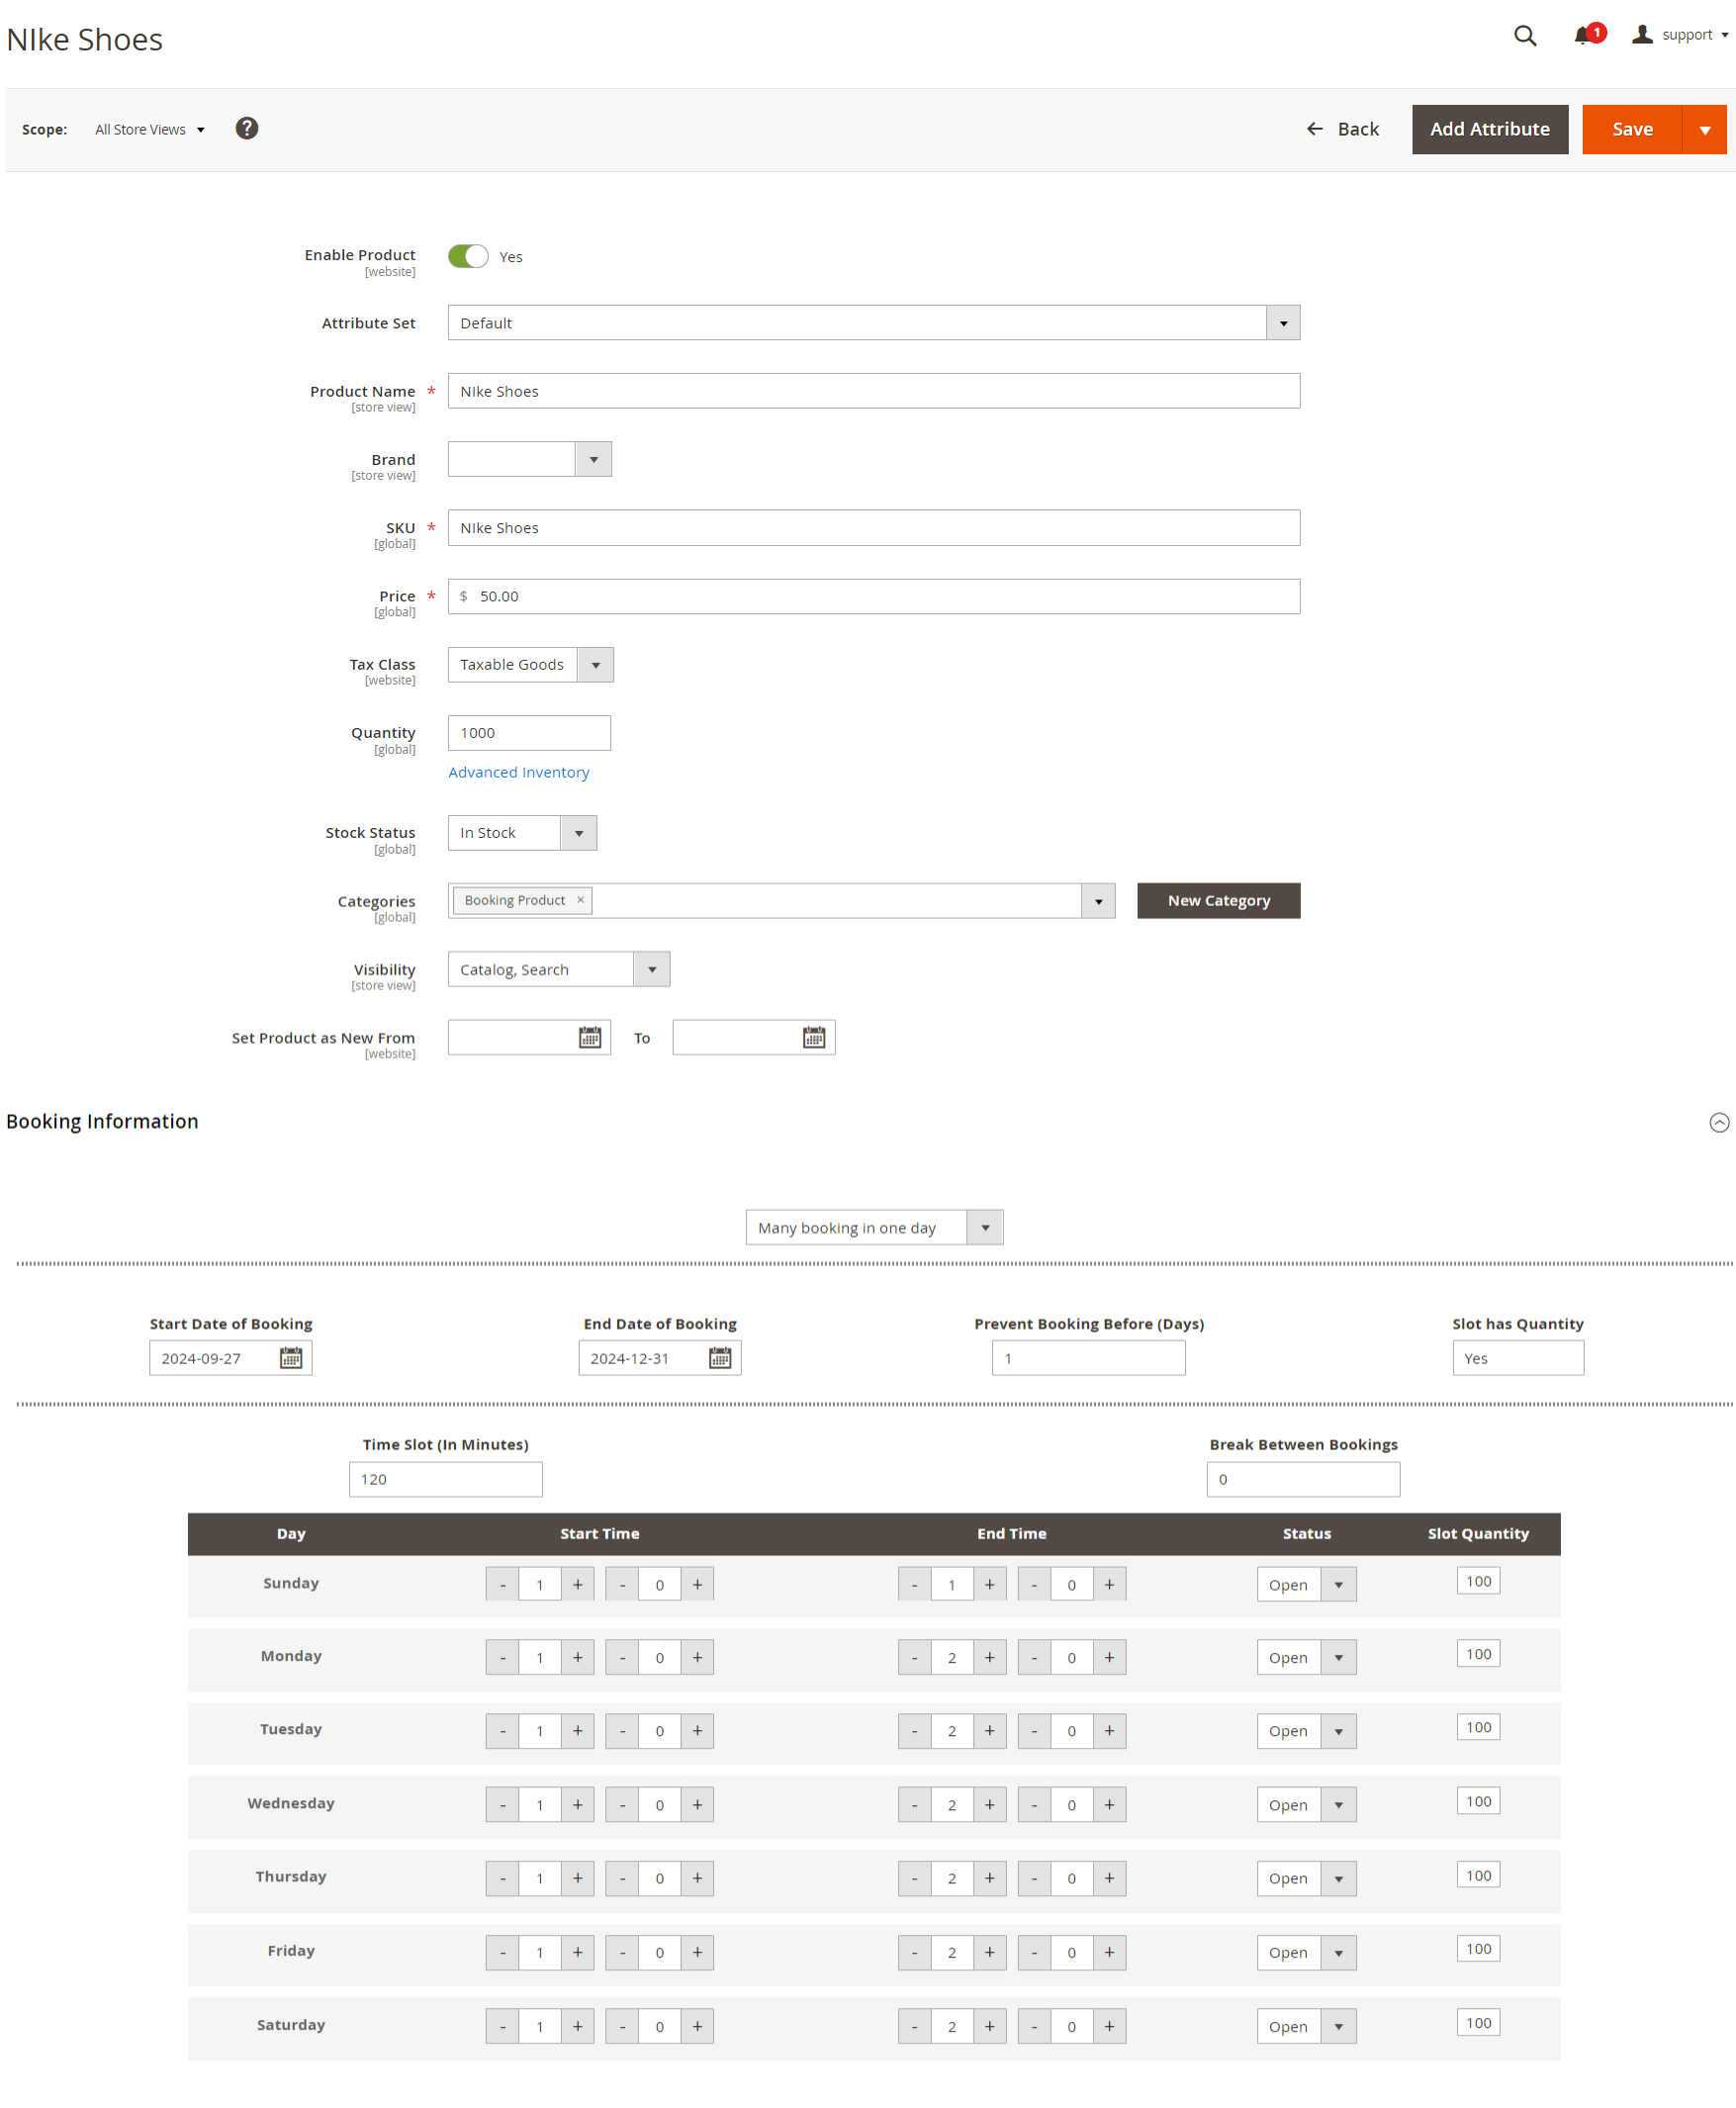1736x2108 pixels.
Task: Decrease Wednesday start hour with minus
Action: (x=502, y=1804)
